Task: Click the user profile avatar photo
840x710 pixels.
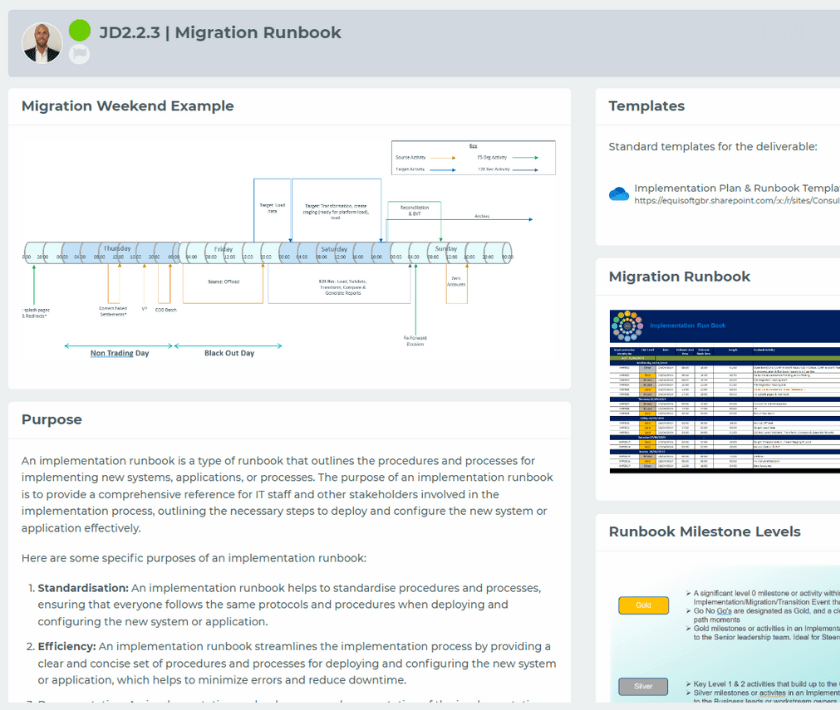Action: tap(42, 42)
